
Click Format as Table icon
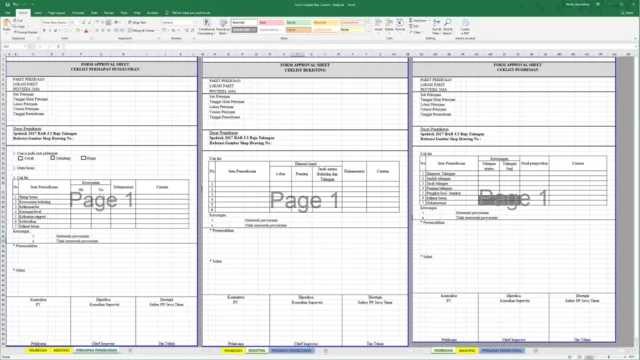pos(223,23)
